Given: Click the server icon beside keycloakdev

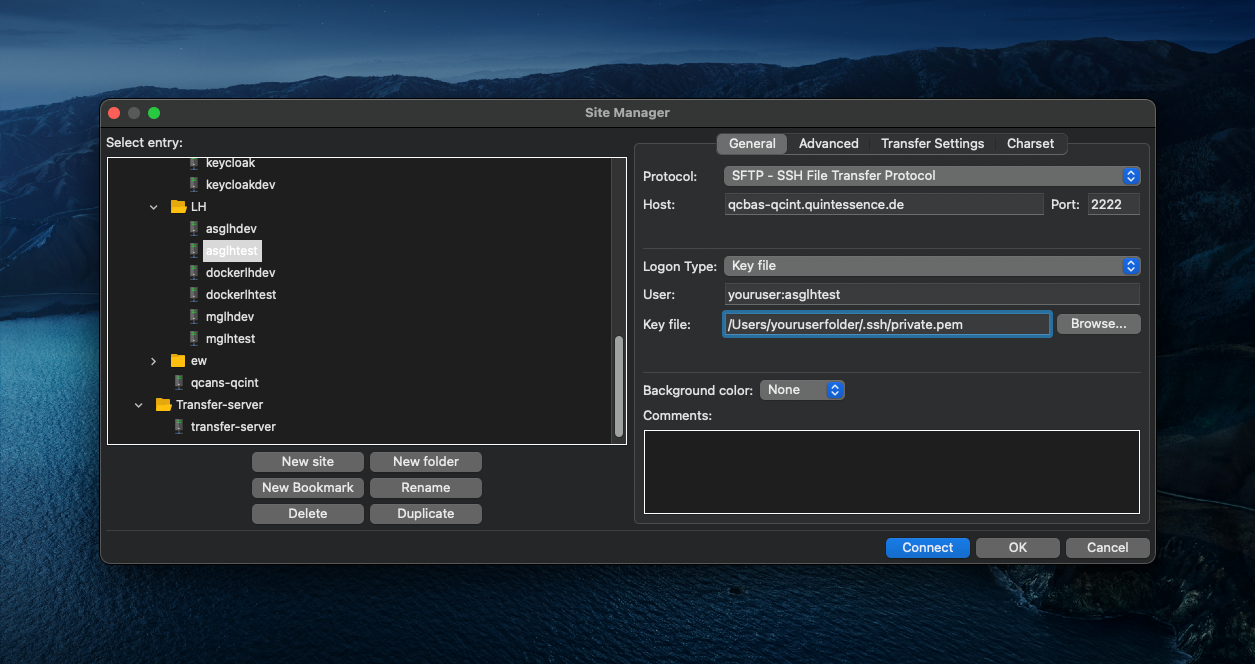Looking at the screenshot, I should coord(194,185).
